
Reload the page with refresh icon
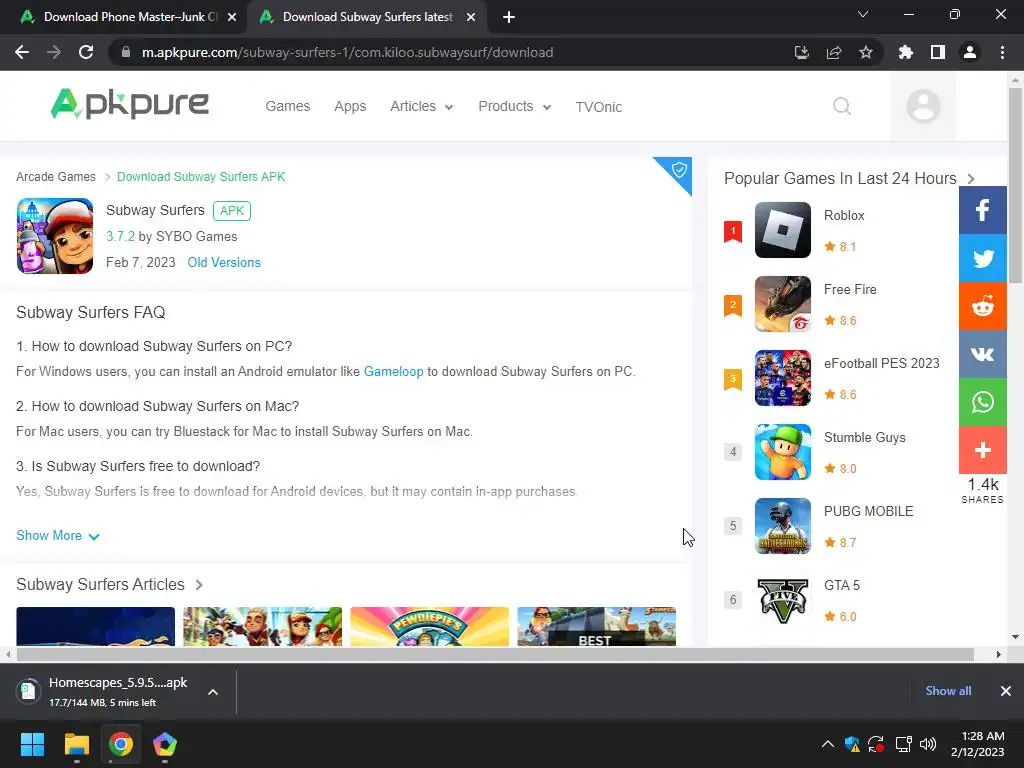(86, 52)
